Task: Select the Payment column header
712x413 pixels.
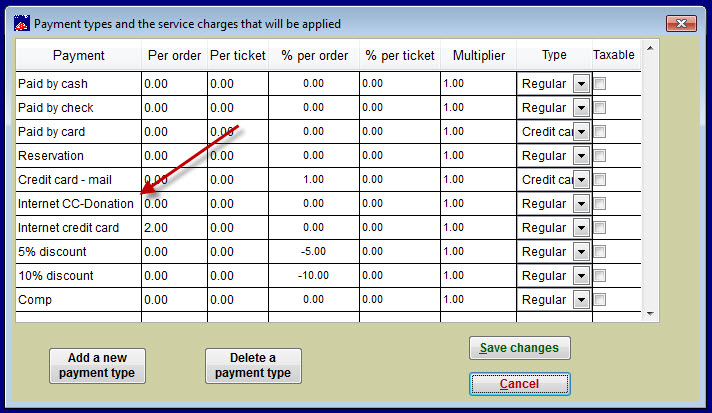Action: (79, 55)
